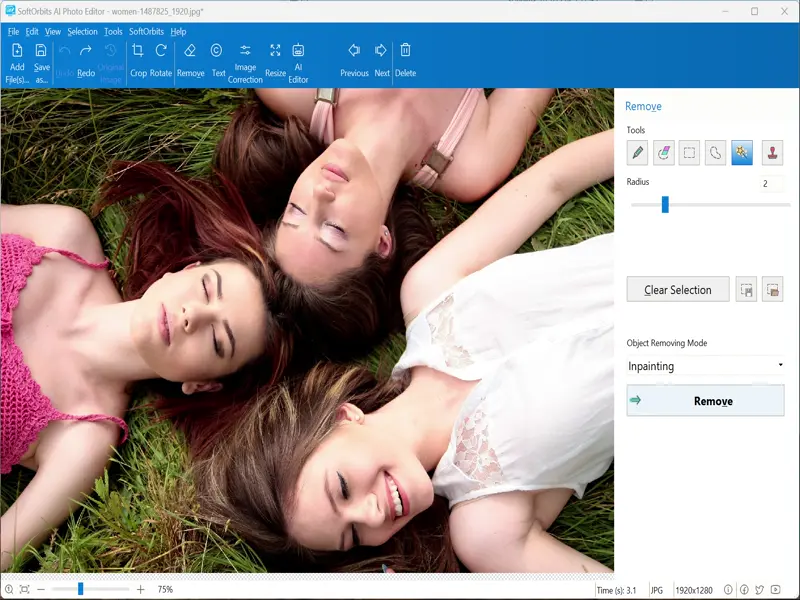Load a selection from file
800x600 pixels.
pos(772,290)
